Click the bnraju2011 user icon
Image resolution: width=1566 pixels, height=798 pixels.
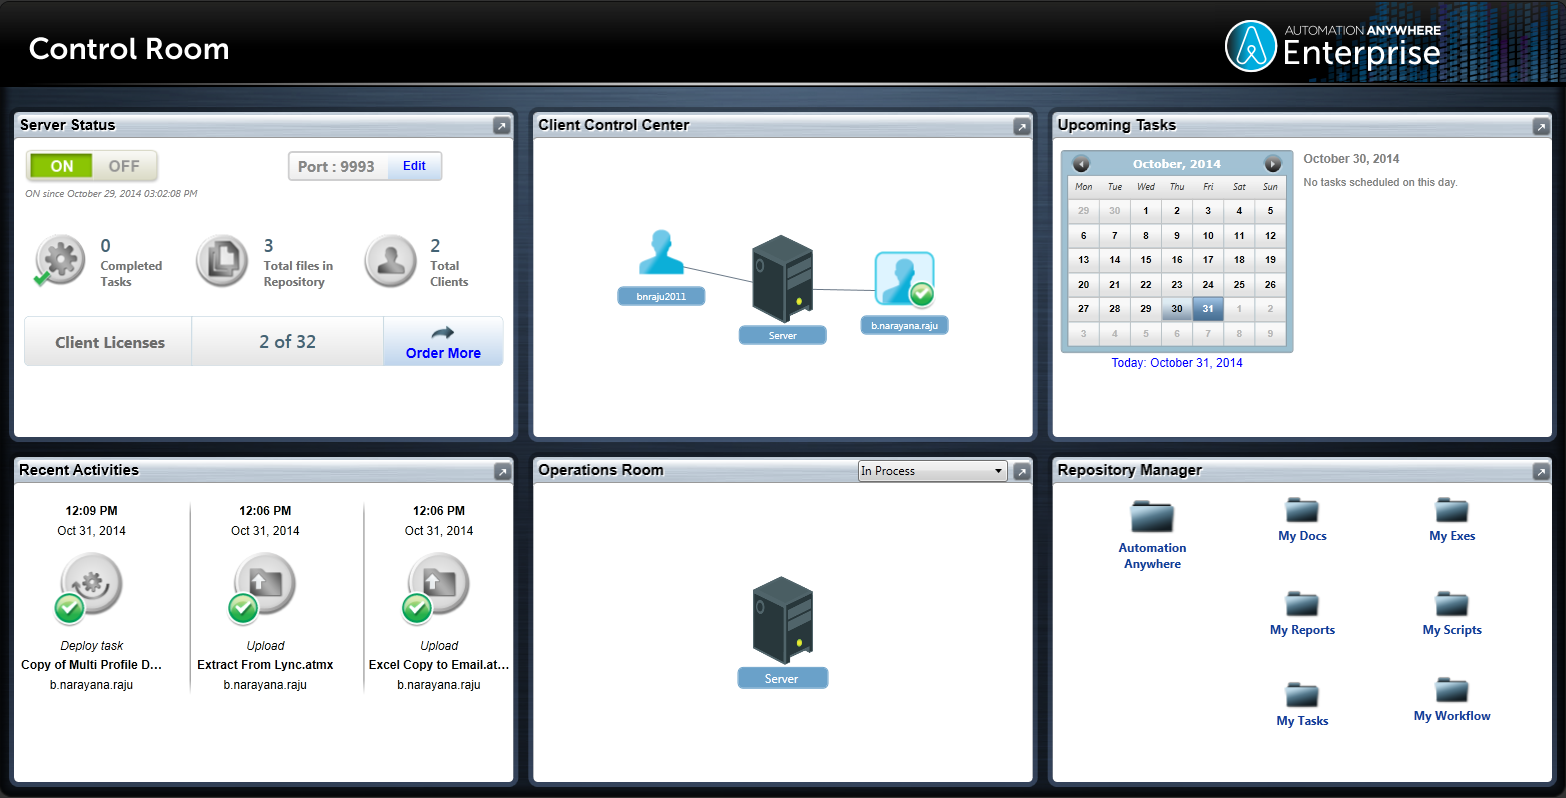click(x=661, y=252)
